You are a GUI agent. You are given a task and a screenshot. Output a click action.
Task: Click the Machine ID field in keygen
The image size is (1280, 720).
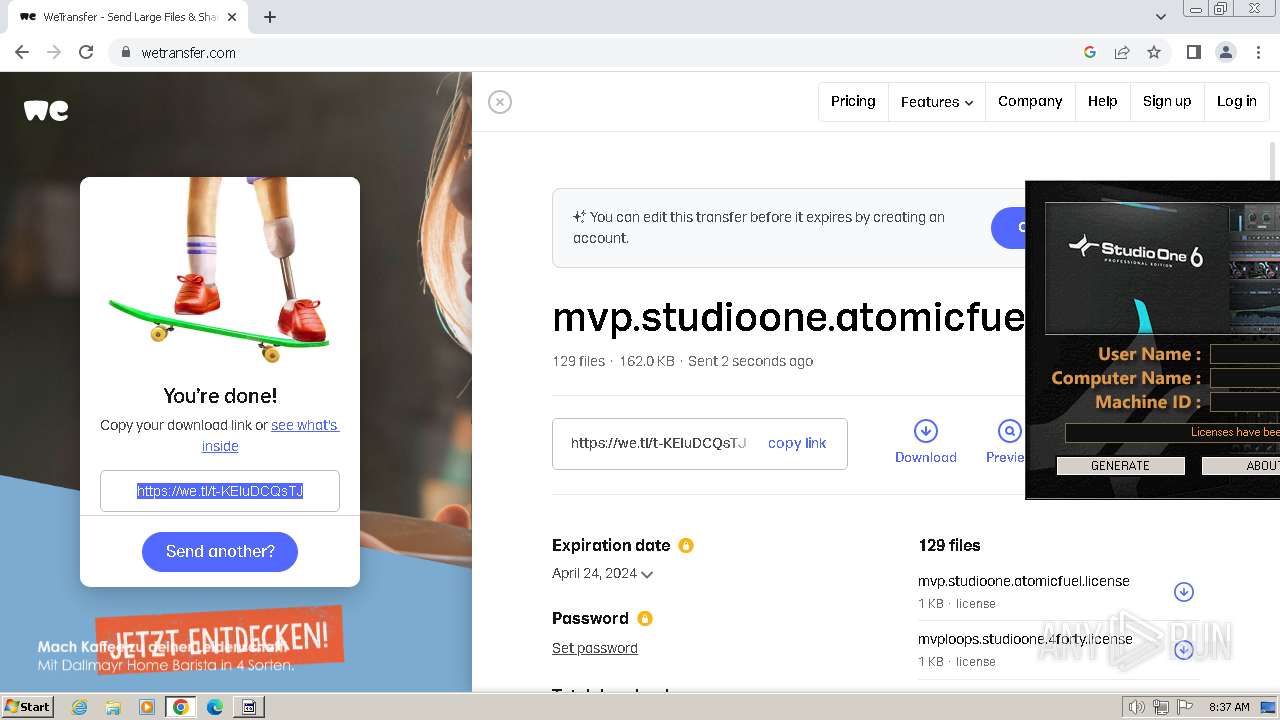pos(1244,402)
